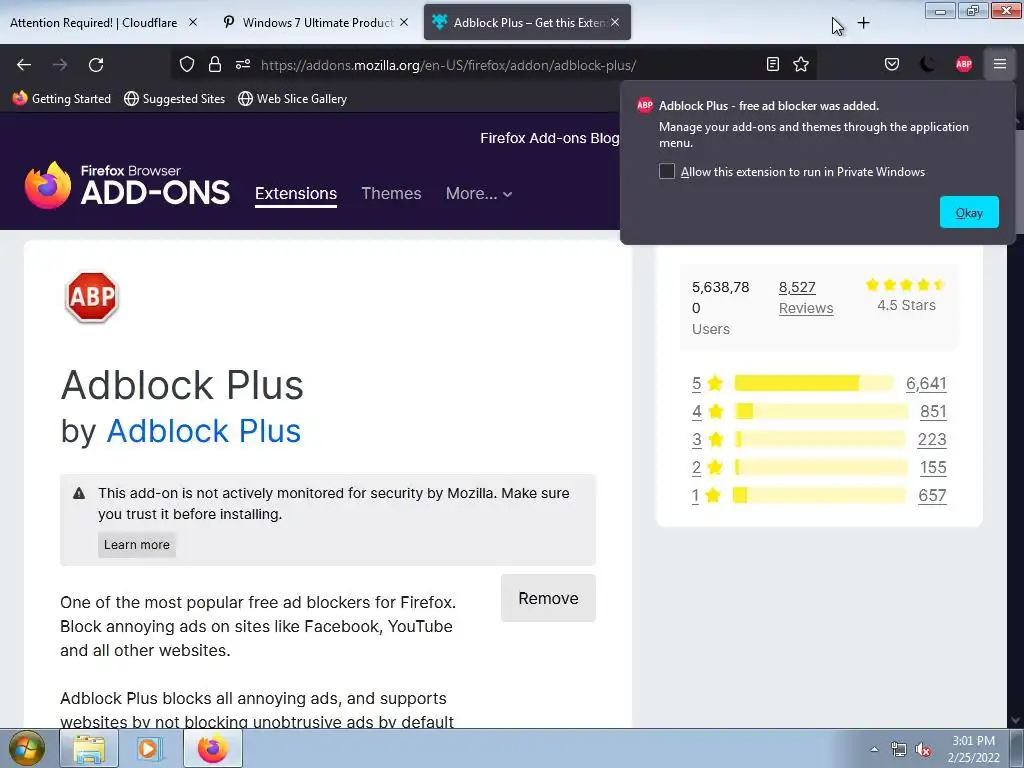The image size is (1024, 768).
Task: Launch Windows Media Player from taskbar
Action: tap(150, 748)
